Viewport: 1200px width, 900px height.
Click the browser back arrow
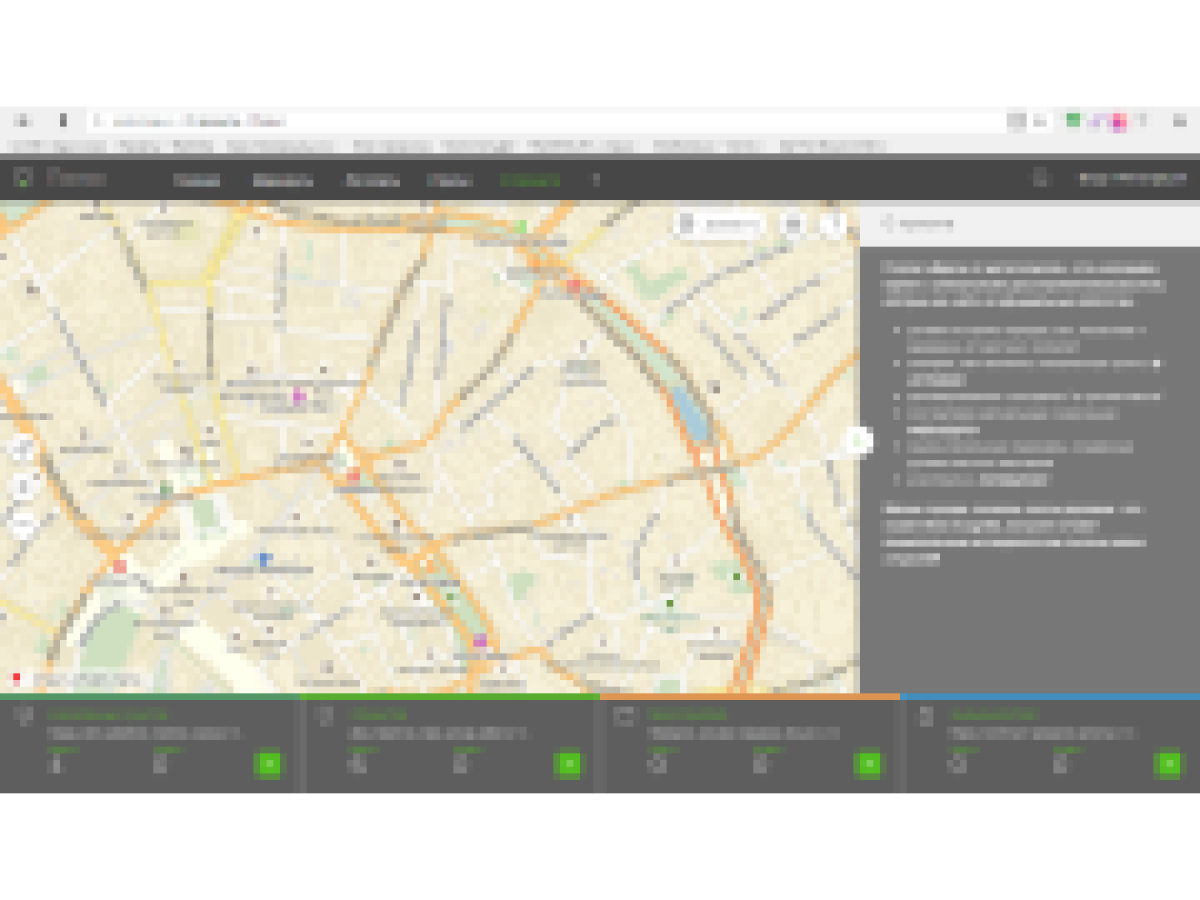point(24,121)
